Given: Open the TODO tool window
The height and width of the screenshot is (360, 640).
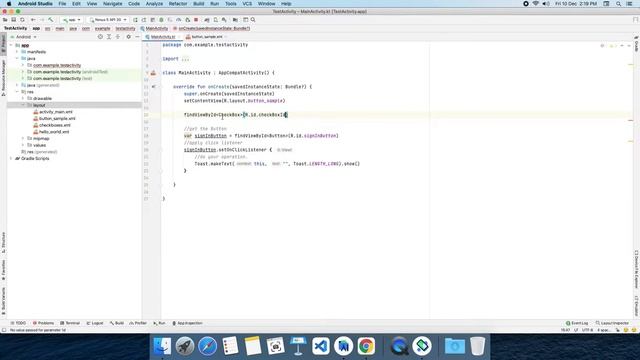Looking at the screenshot, I should (x=18, y=323).
